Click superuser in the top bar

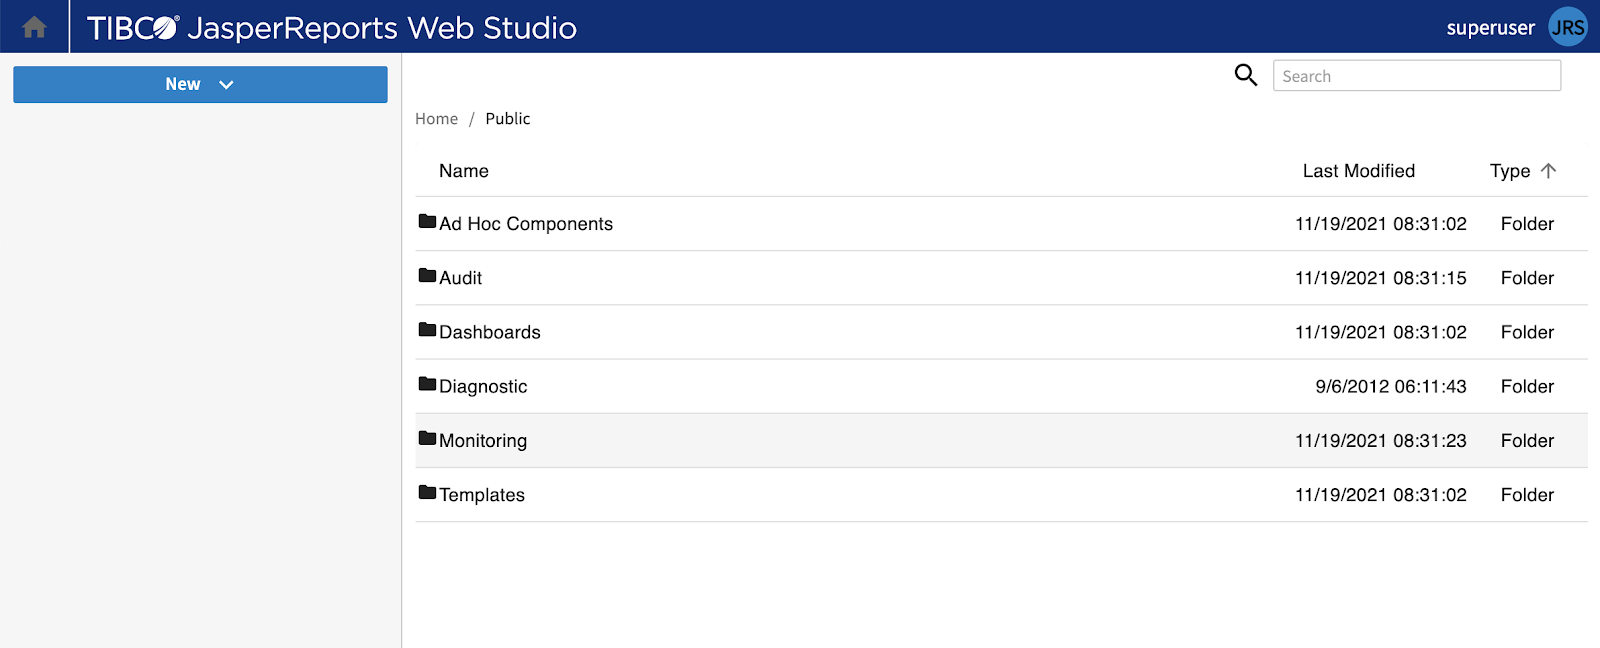pyautogui.click(x=1491, y=28)
